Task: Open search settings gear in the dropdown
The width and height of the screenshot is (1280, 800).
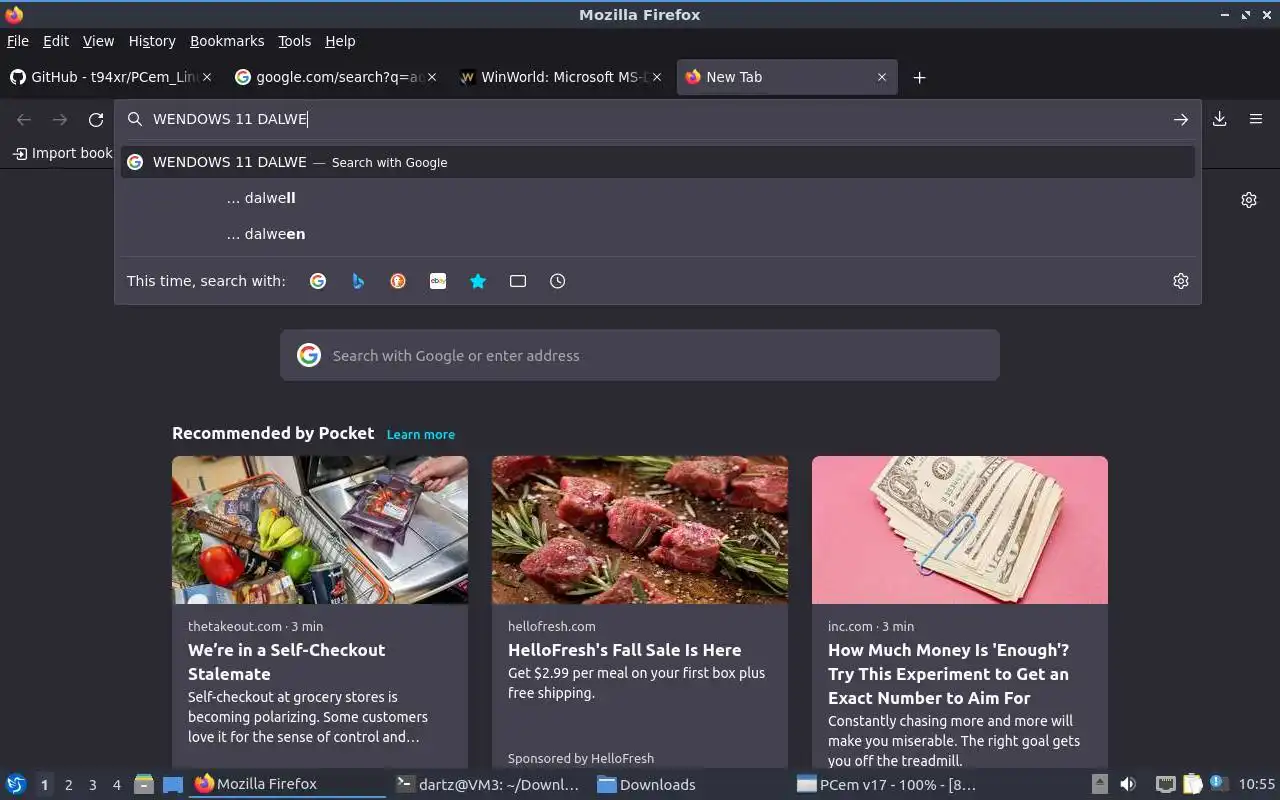Action: point(1181,281)
